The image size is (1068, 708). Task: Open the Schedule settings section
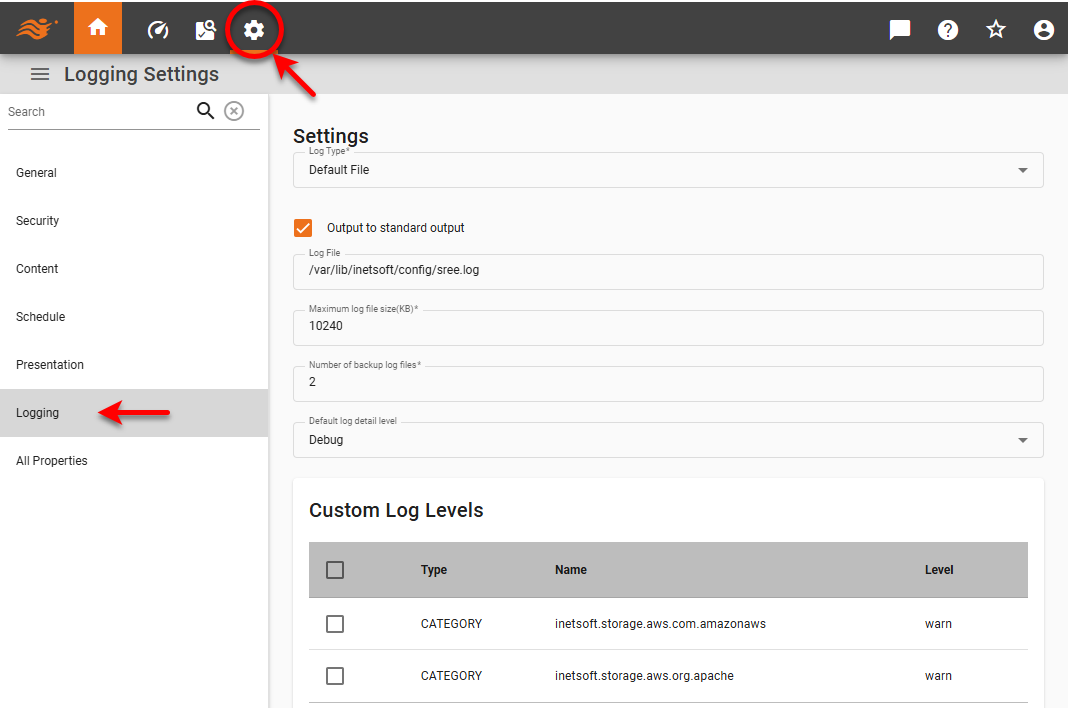click(40, 316)
